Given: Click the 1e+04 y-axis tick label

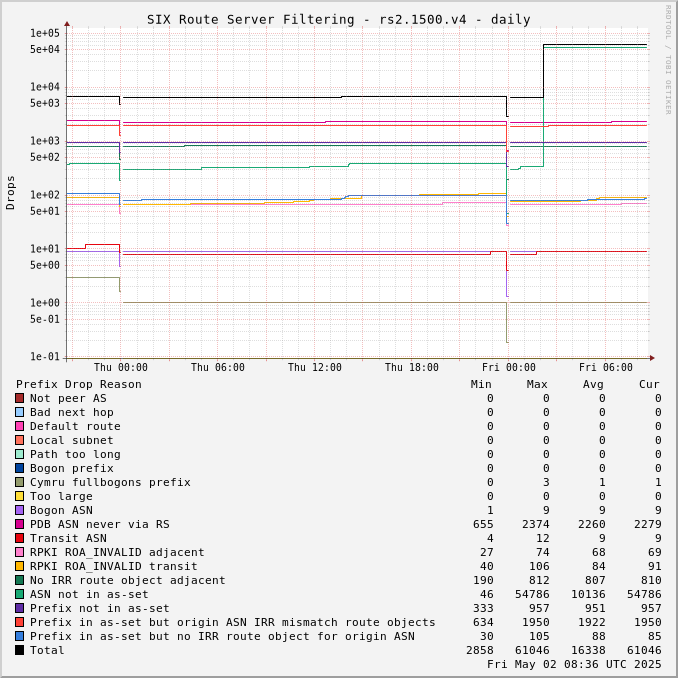Looking at the screenshot, I should point(45,87).
